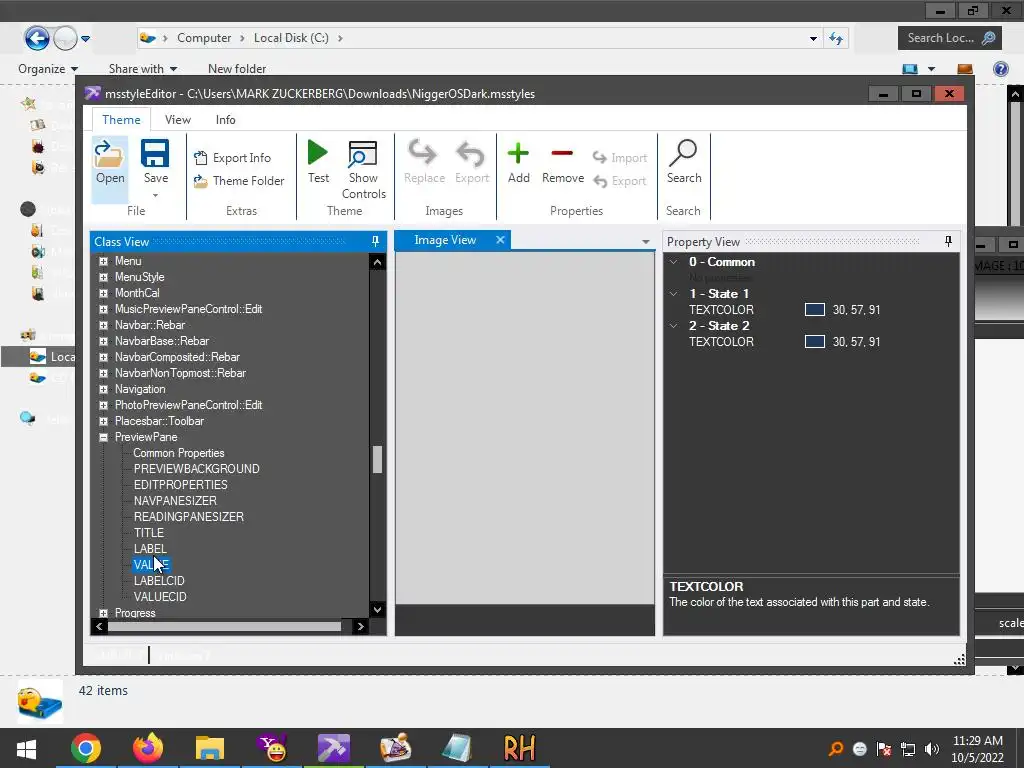
Task: Click Export in Properties group
Action: click(620, 181)
